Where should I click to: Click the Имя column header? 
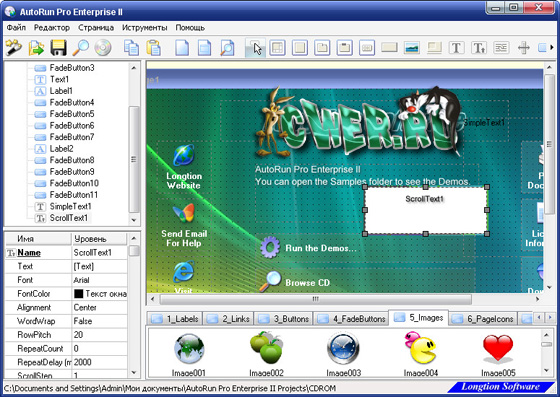(38, 238)
